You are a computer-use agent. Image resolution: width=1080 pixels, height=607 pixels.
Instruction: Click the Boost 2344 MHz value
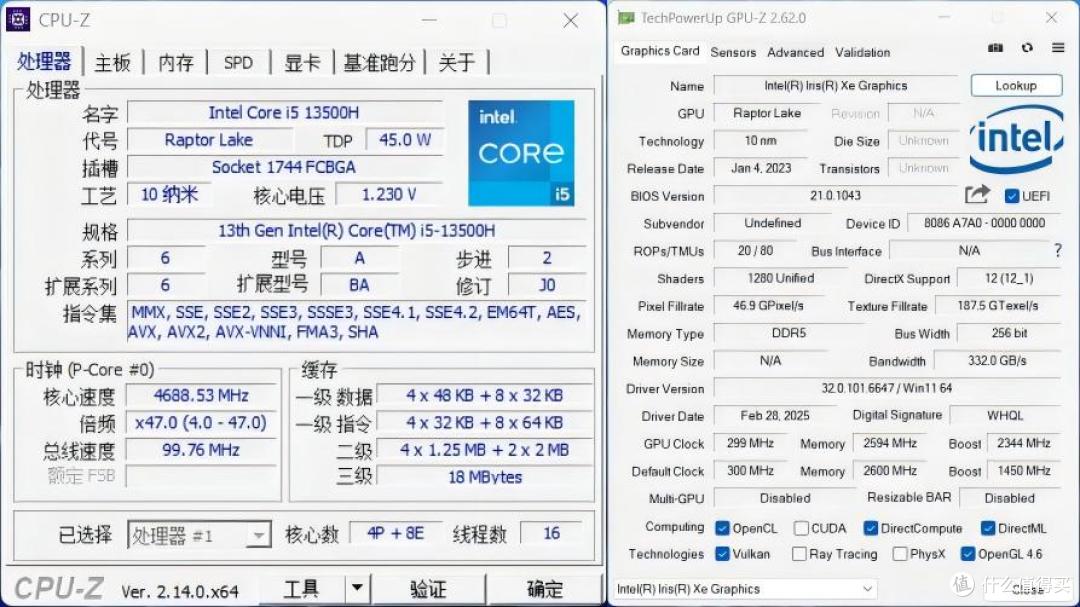(1024, 443)
